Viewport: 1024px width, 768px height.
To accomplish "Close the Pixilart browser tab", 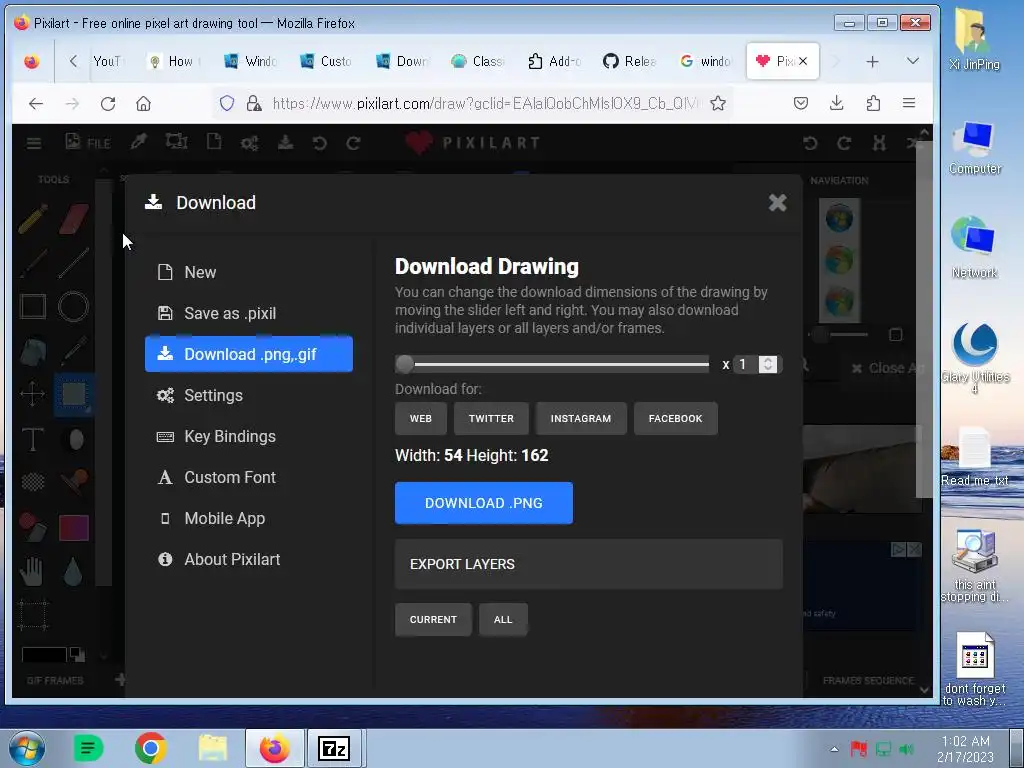I will click(x=803, y=61).
